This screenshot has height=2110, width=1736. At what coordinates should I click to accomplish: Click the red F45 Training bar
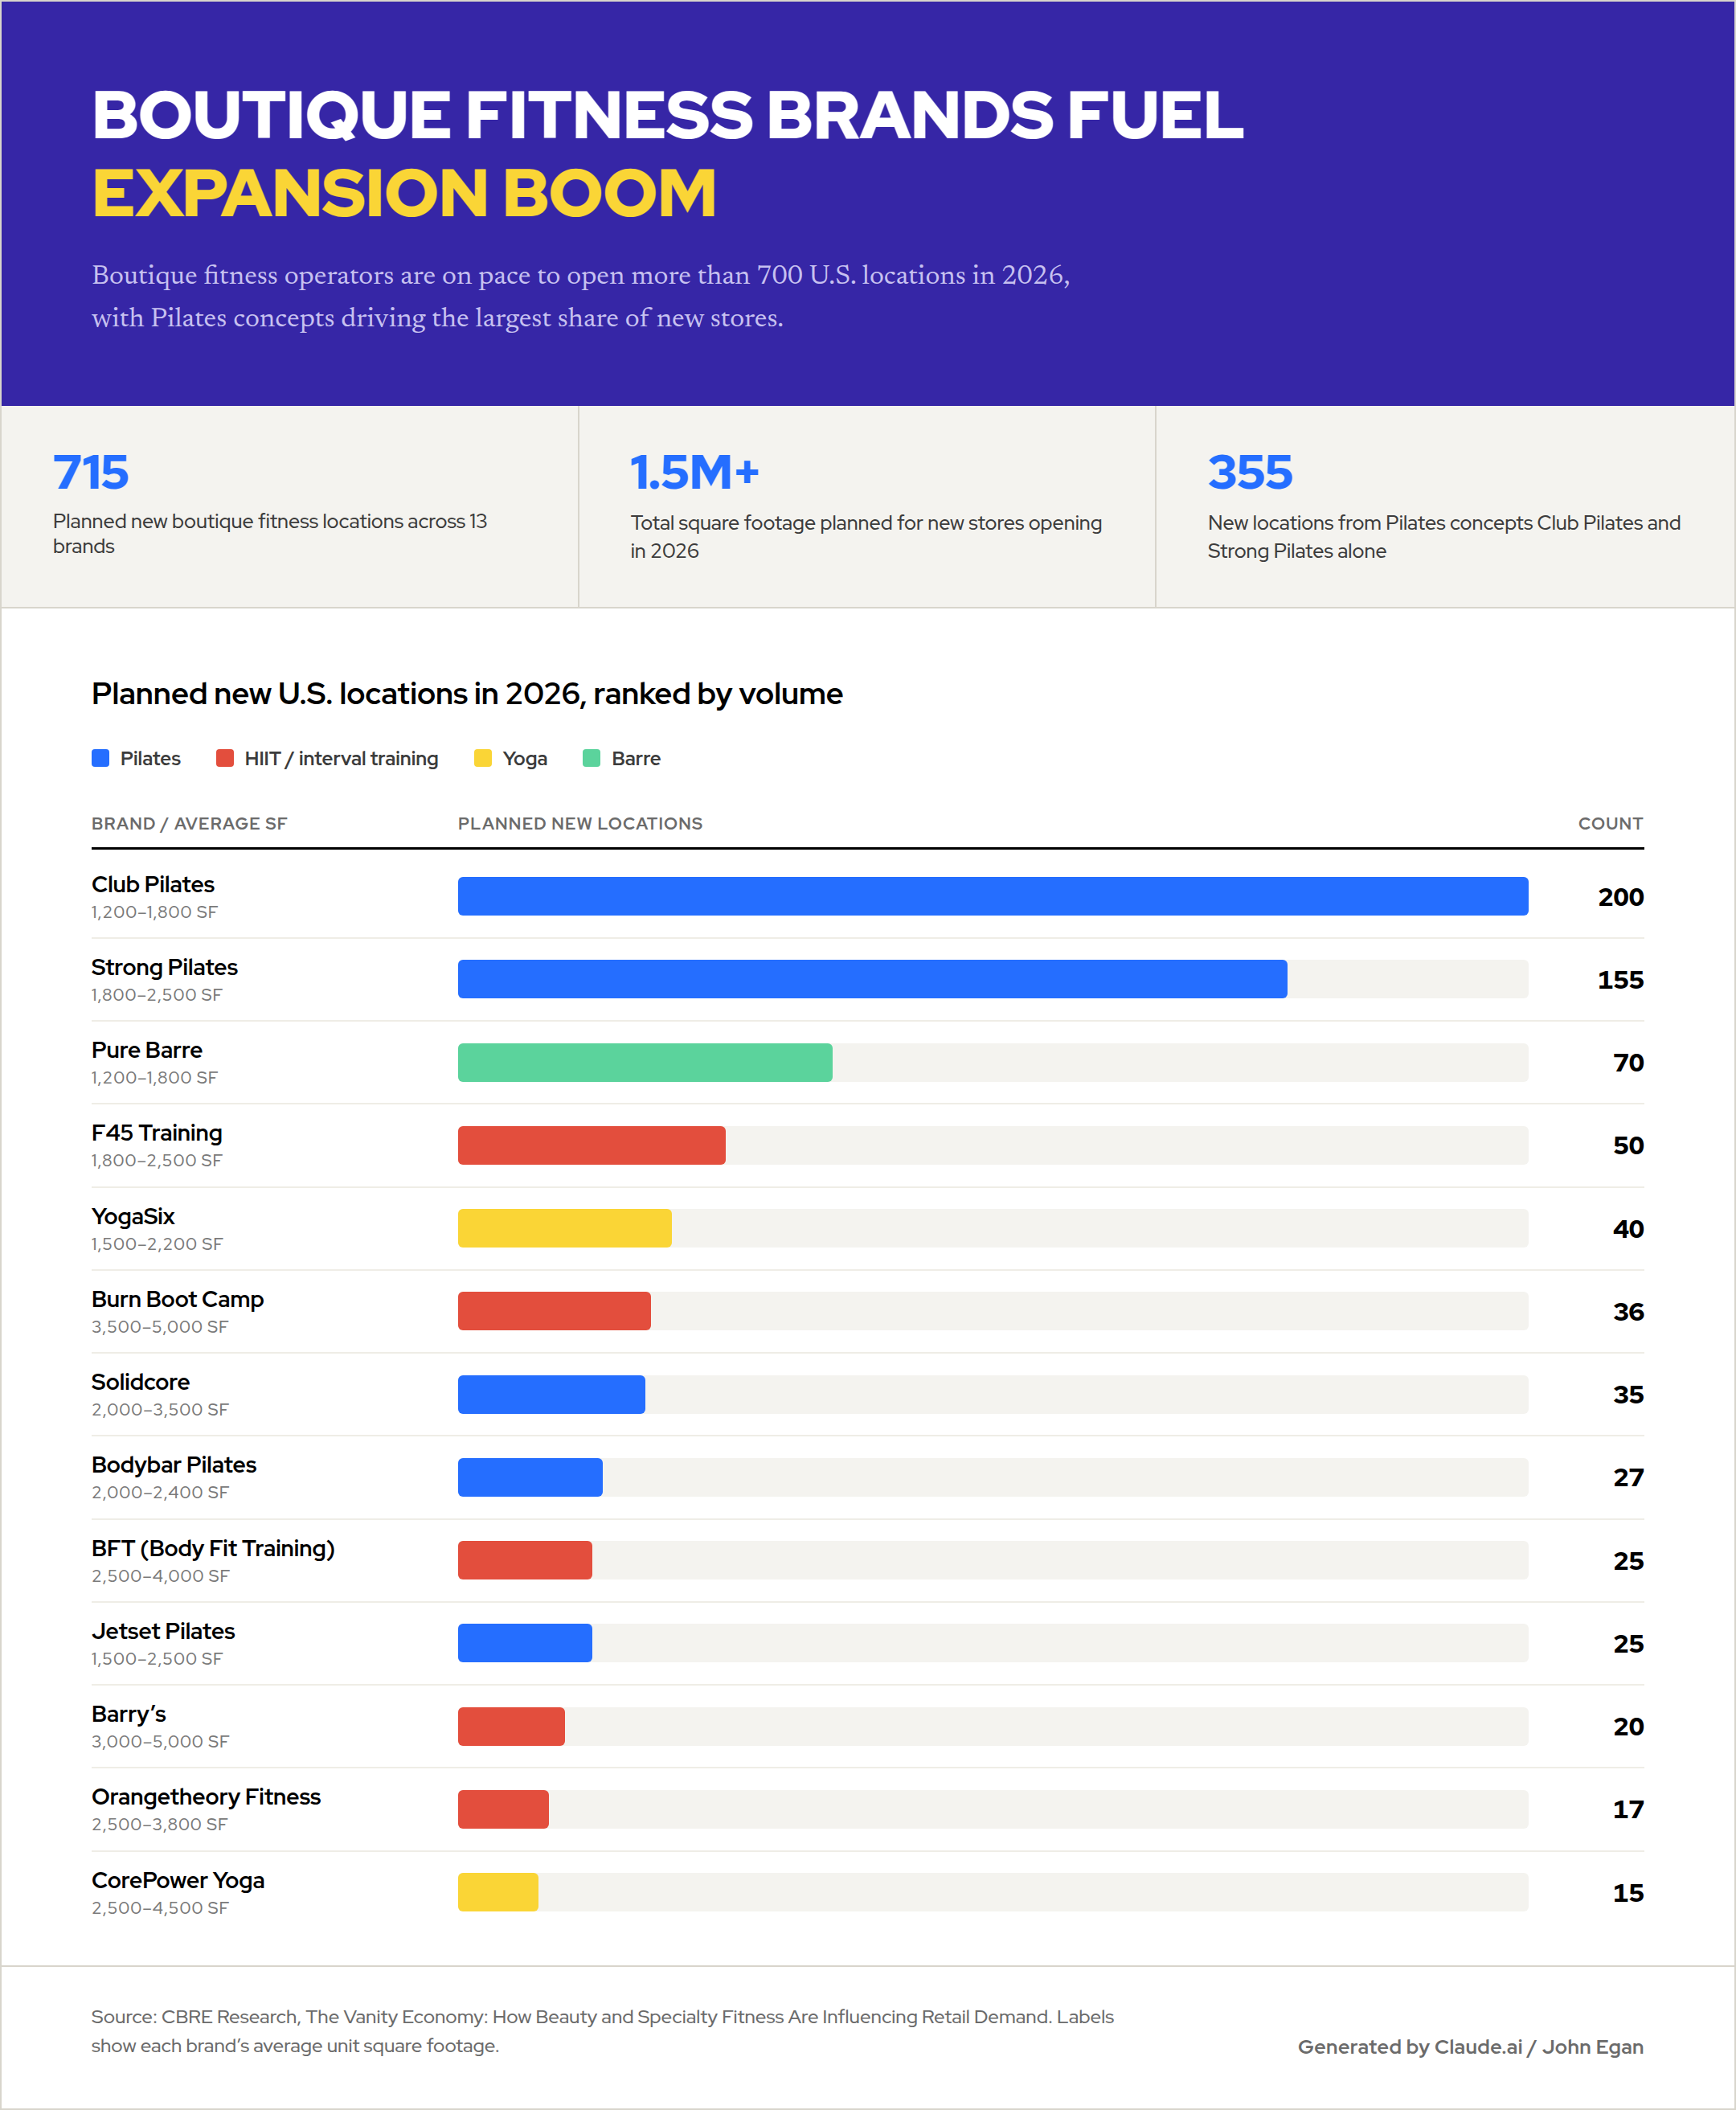[592, 1145]
